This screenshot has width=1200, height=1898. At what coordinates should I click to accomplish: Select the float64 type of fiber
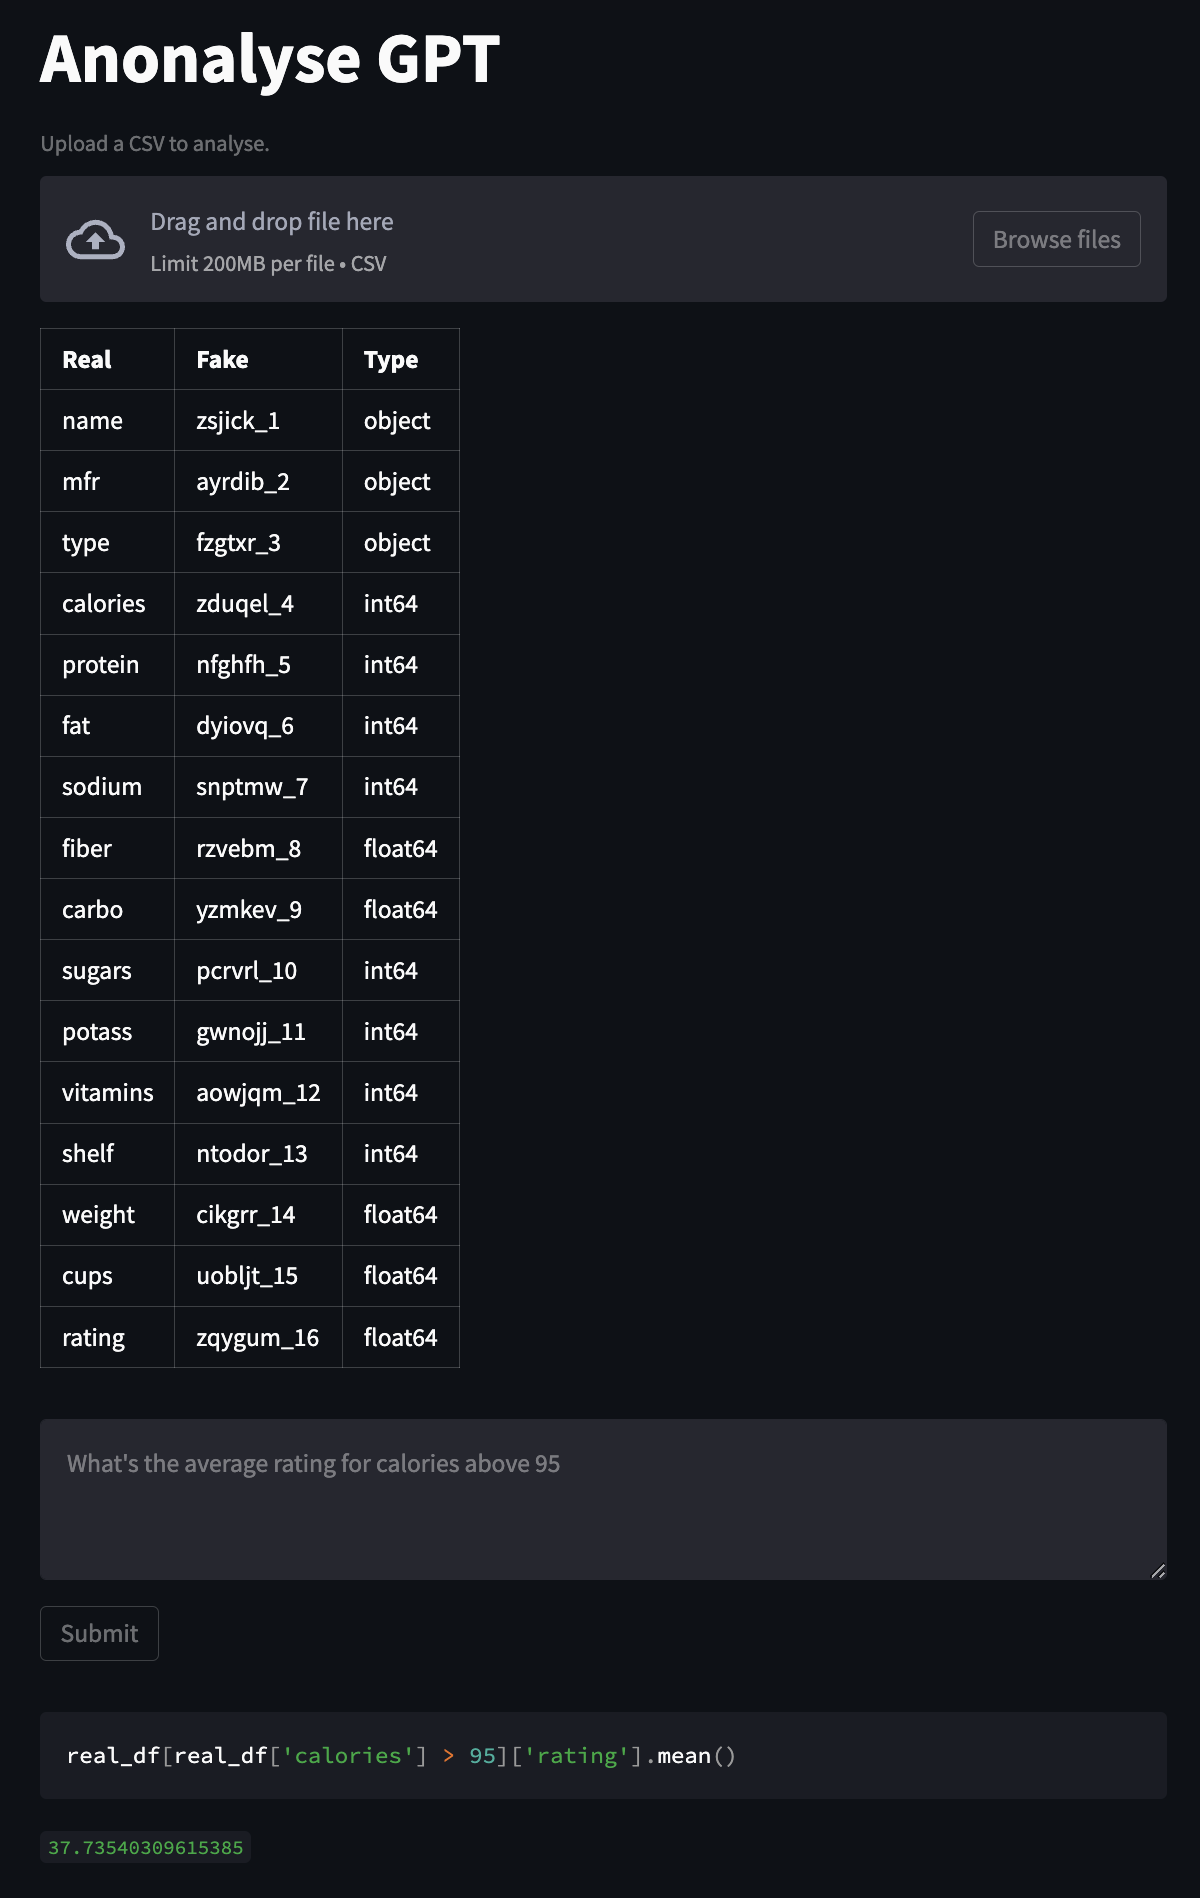coord(401,848)
